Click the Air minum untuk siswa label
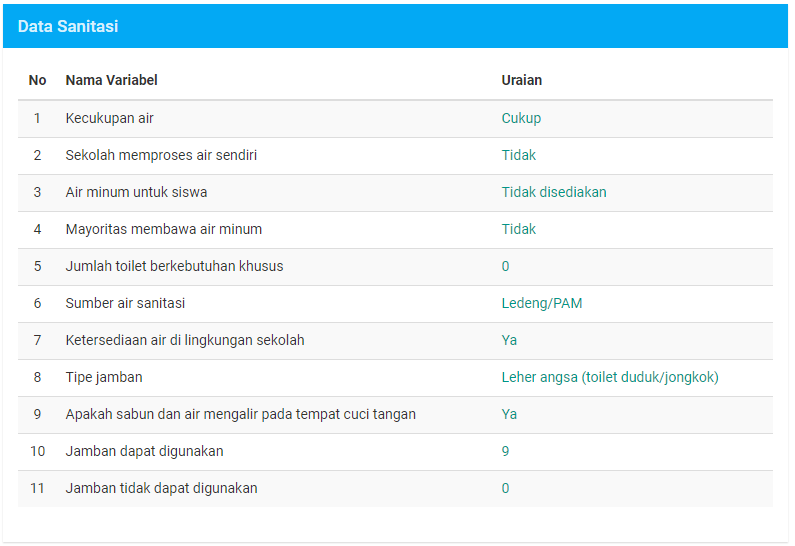The width and height of the screenshot is (795, 546). (x=136, y=192)
